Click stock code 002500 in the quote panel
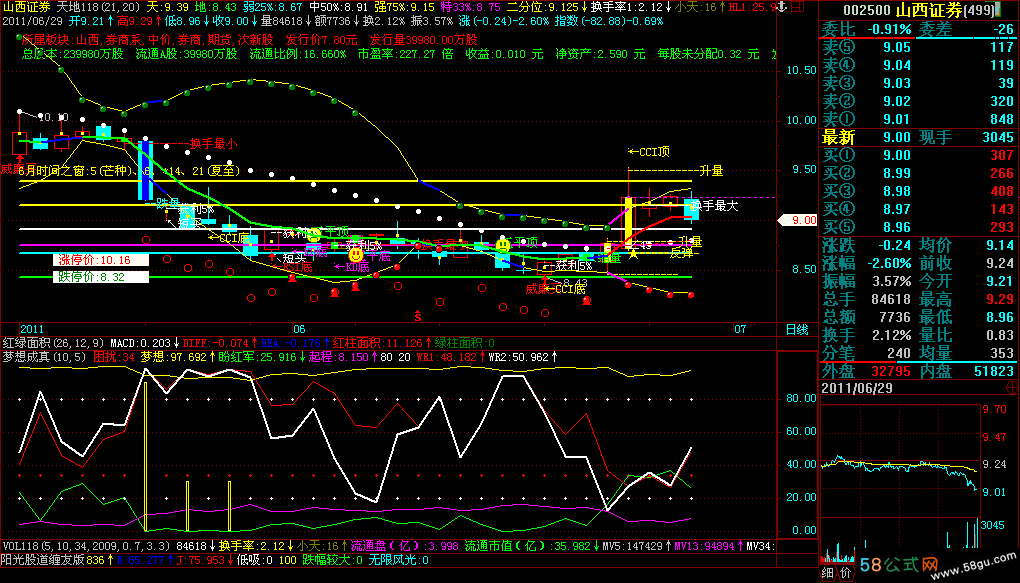Viewport: 1020px width, 583px height. (866, 10)
